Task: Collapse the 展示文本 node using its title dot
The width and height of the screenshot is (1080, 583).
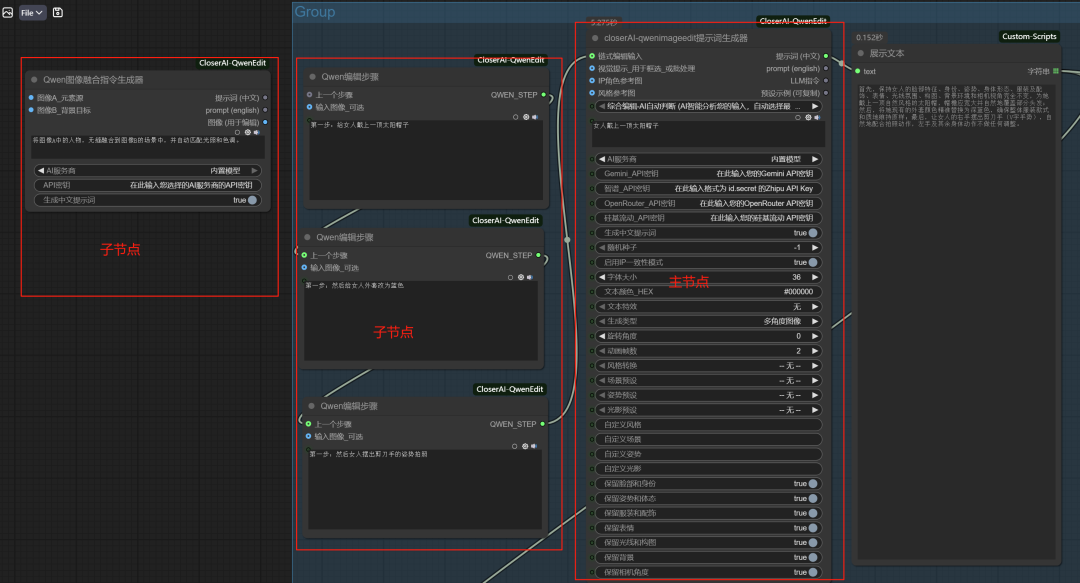Action: (860, 53)
